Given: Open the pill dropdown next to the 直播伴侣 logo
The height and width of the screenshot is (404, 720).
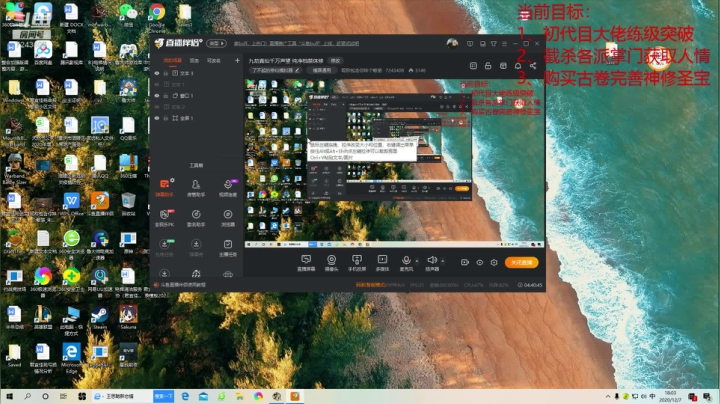Looking at the screenshot, I should 216,43.
